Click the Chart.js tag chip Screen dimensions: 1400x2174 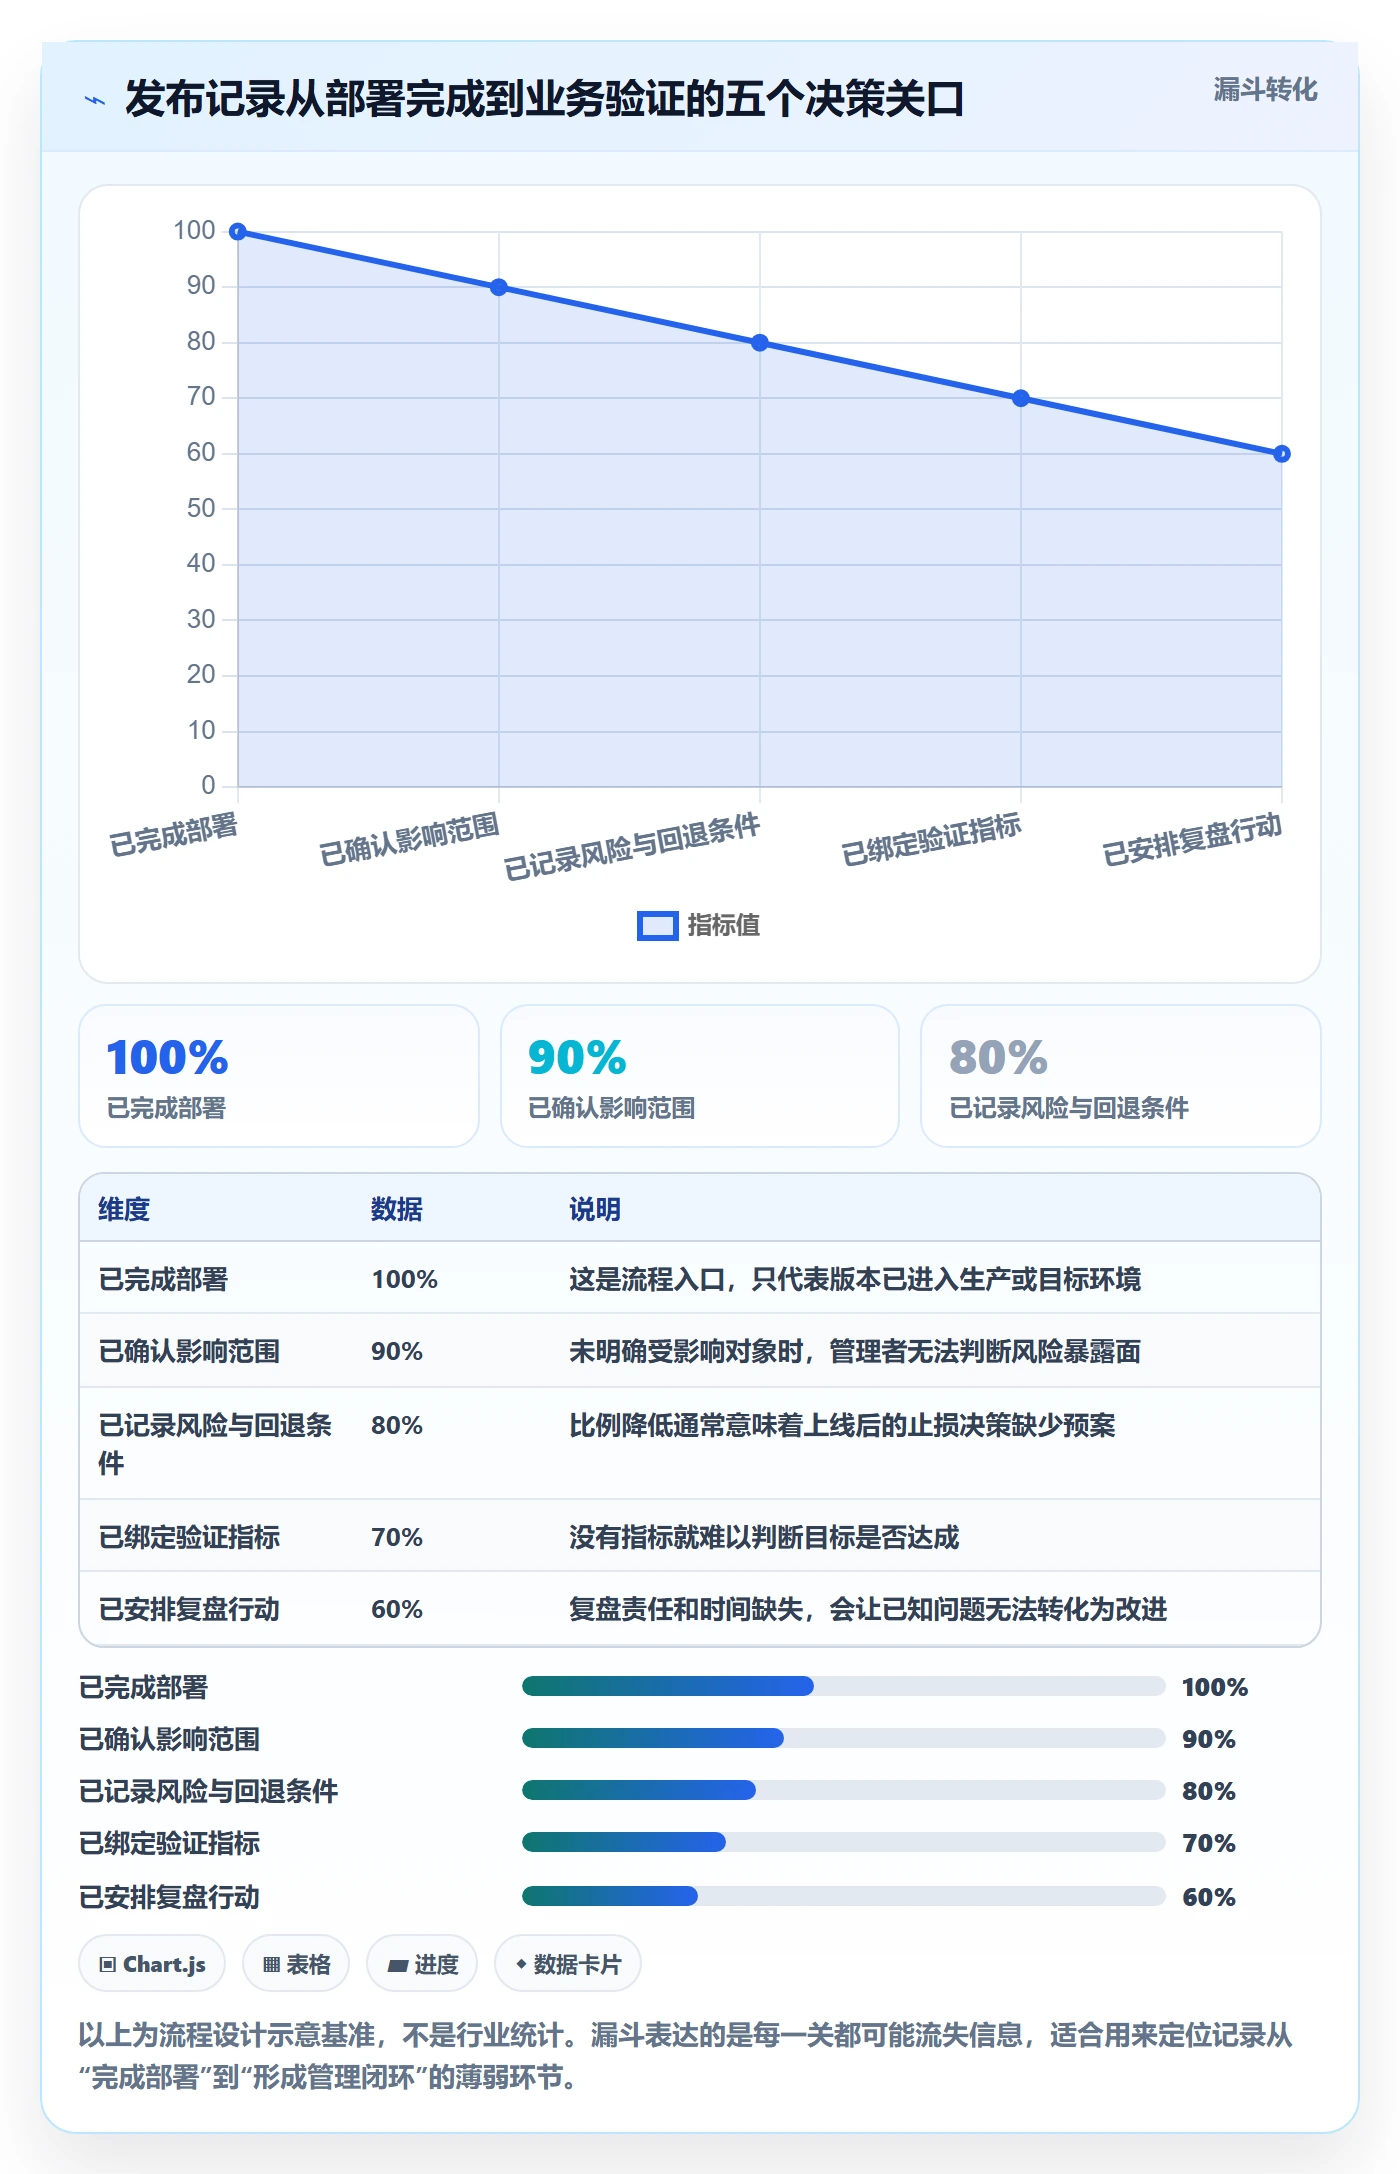152,1964
